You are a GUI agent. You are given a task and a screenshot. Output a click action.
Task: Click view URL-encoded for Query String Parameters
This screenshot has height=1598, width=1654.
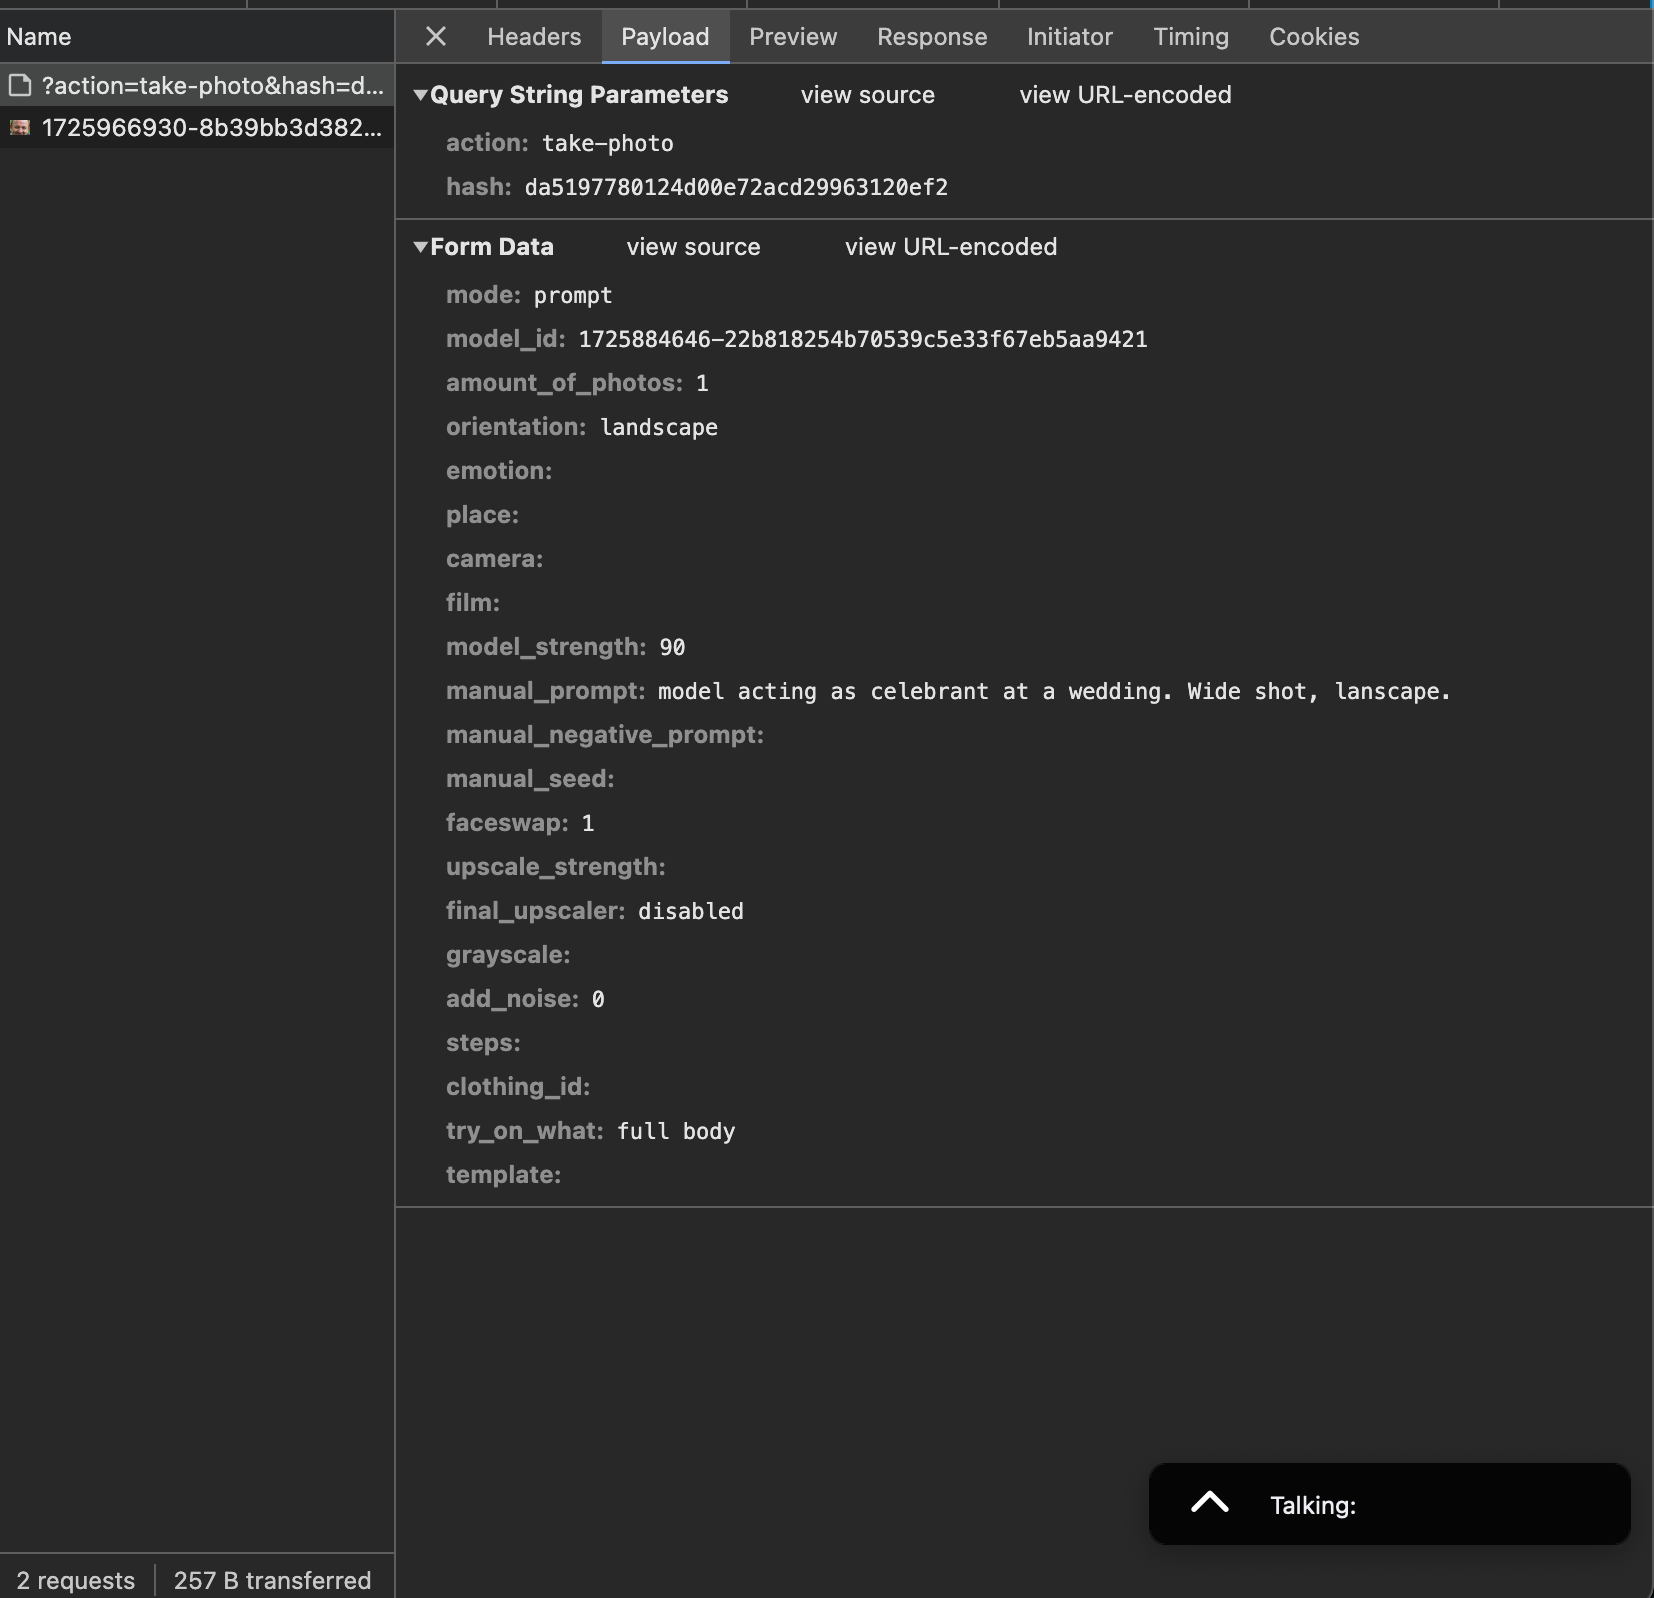(x=1125, y=95)
